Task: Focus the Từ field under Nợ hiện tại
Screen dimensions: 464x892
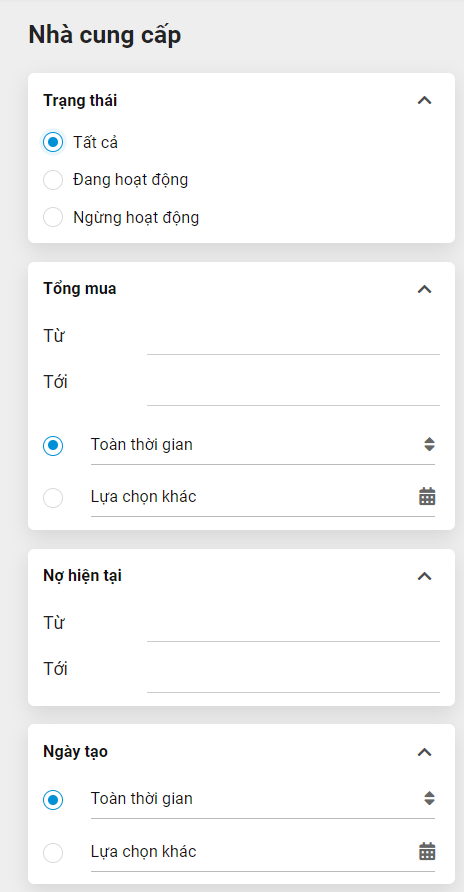Action: 293,625
